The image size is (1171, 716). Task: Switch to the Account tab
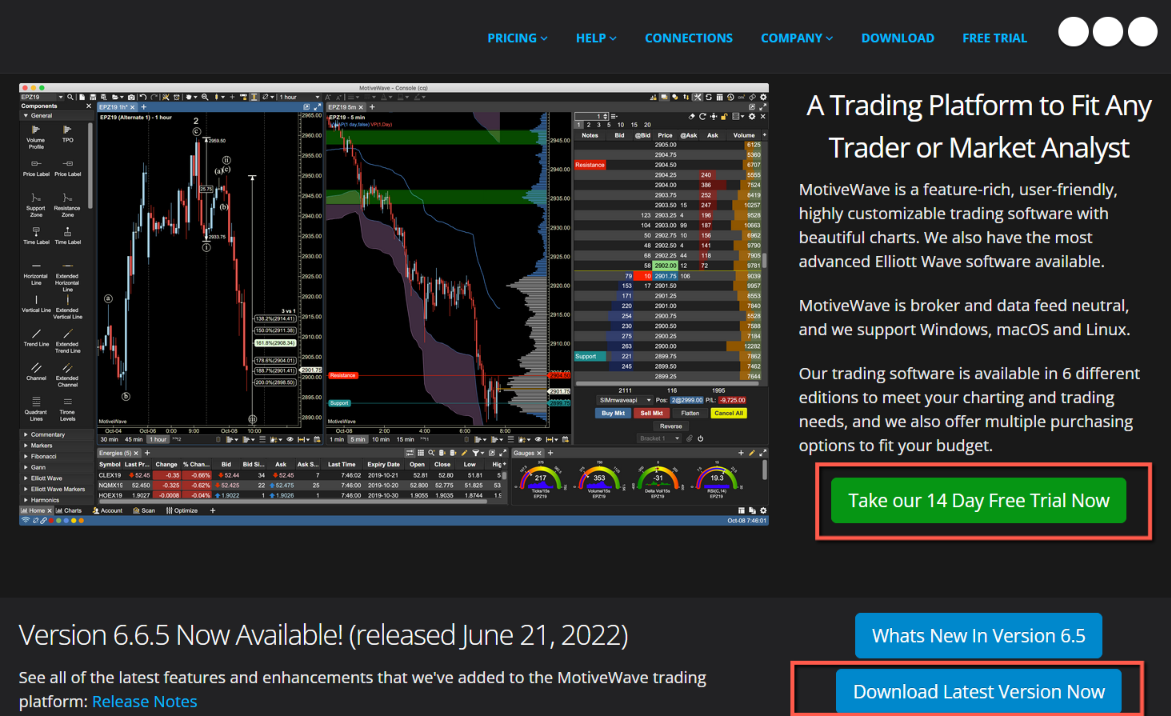[x=107, y=511]
